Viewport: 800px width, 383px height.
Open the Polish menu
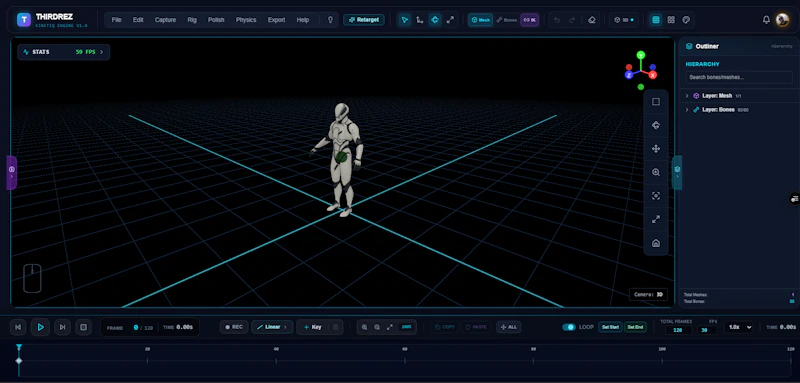pyautogui.click(x=216, y=20)
